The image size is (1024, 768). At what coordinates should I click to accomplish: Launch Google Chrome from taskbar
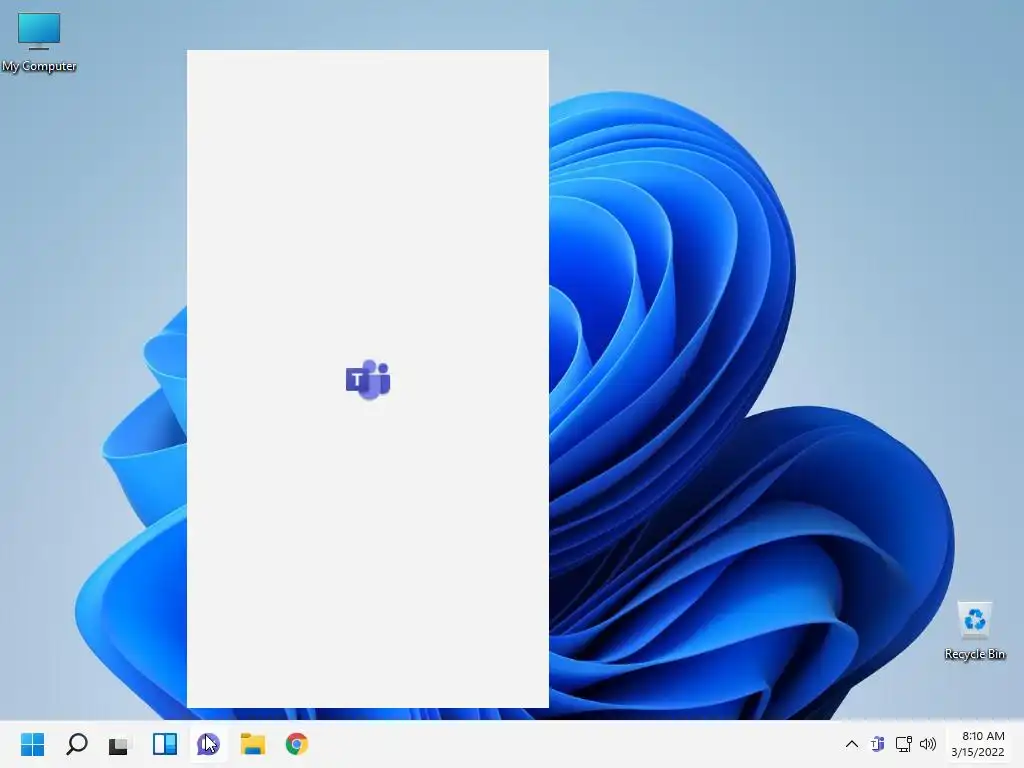tap(296, 744)
